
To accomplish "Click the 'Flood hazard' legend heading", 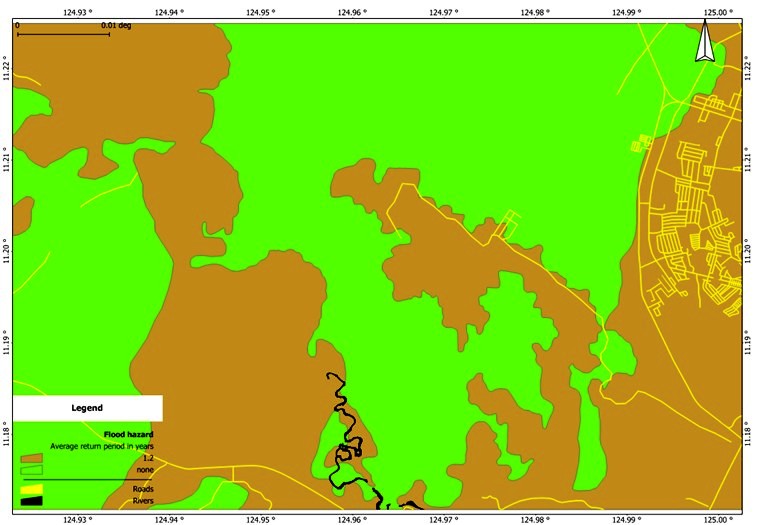I will pyautogui.click(x=128, y=435).
